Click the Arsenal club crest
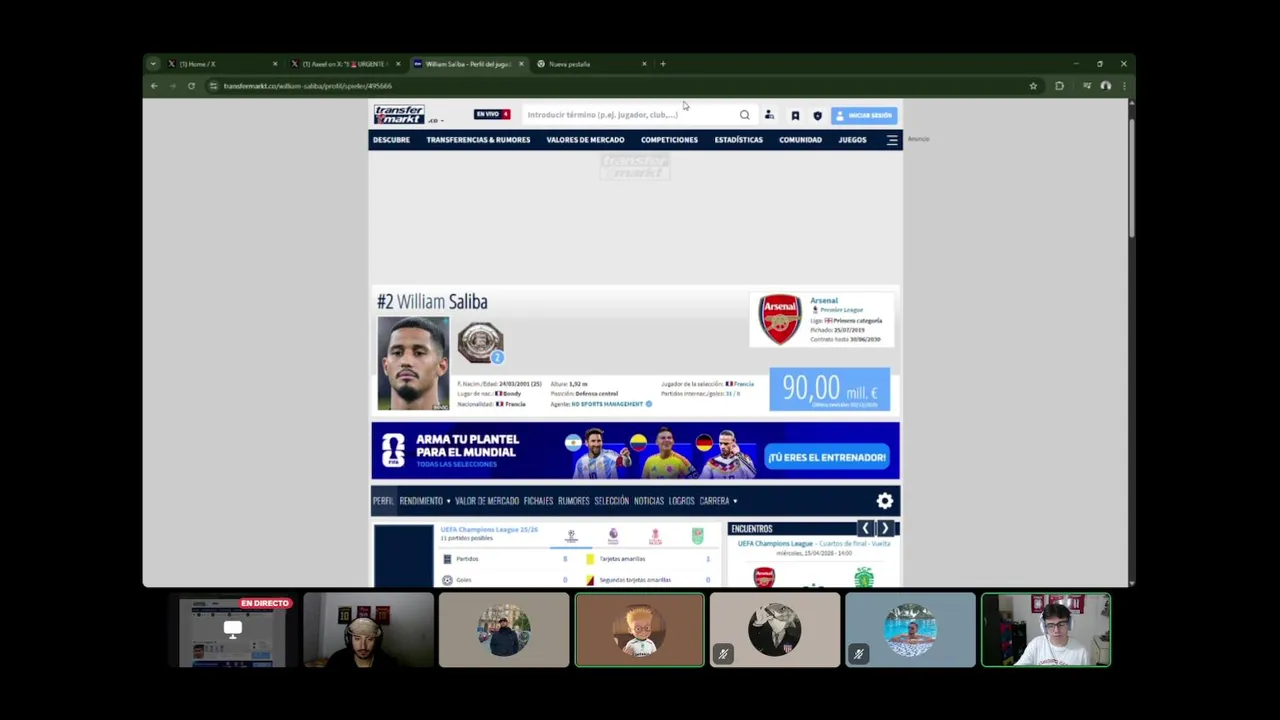This screenshot has height=720, width=1280. 779,319
